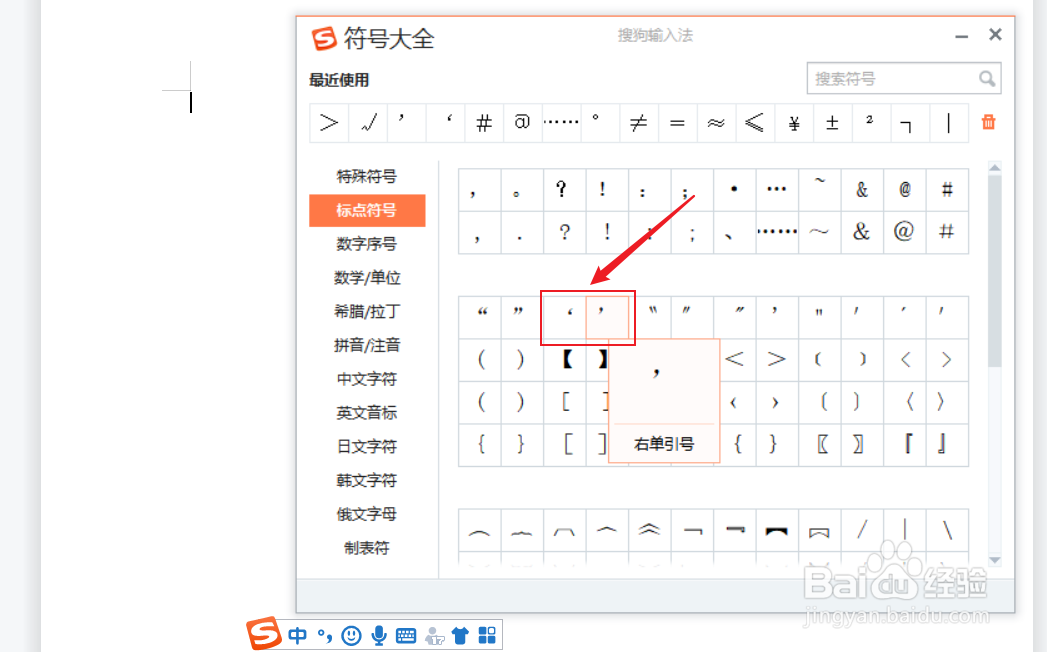Start voice input with the microphone icon

tap(378, 635)
